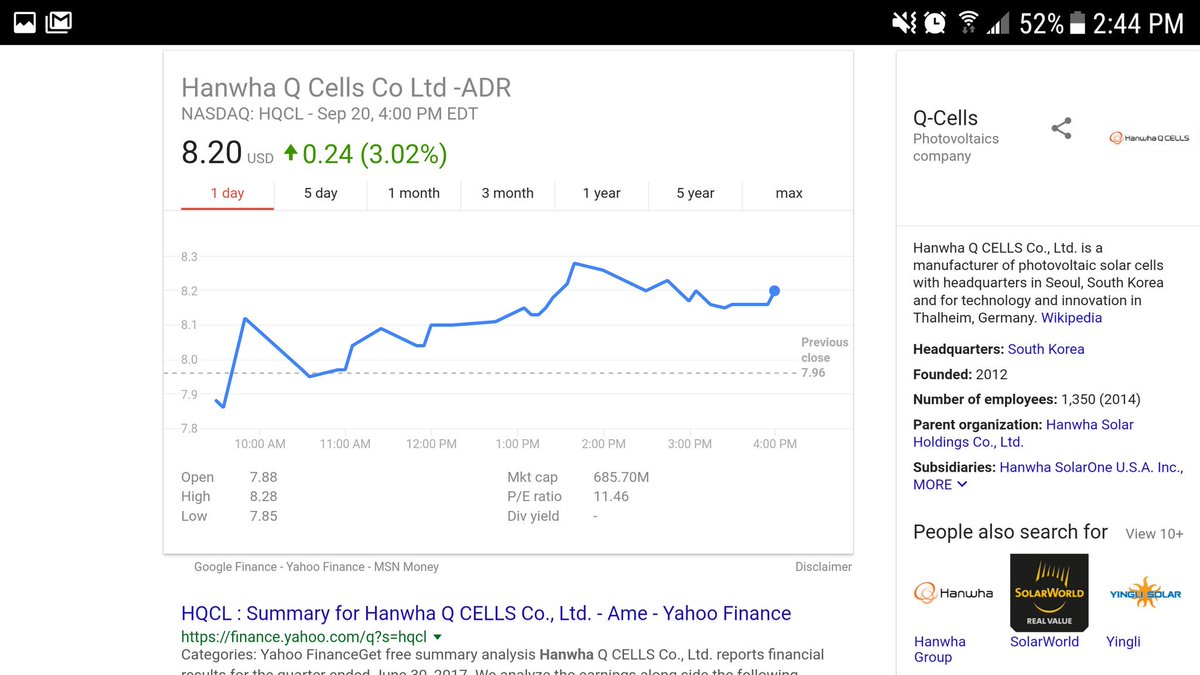Viewport: 1200px width, 675px height.
Task: Switch to the 3 month chart tab
Action: click(x=507, y=193)
